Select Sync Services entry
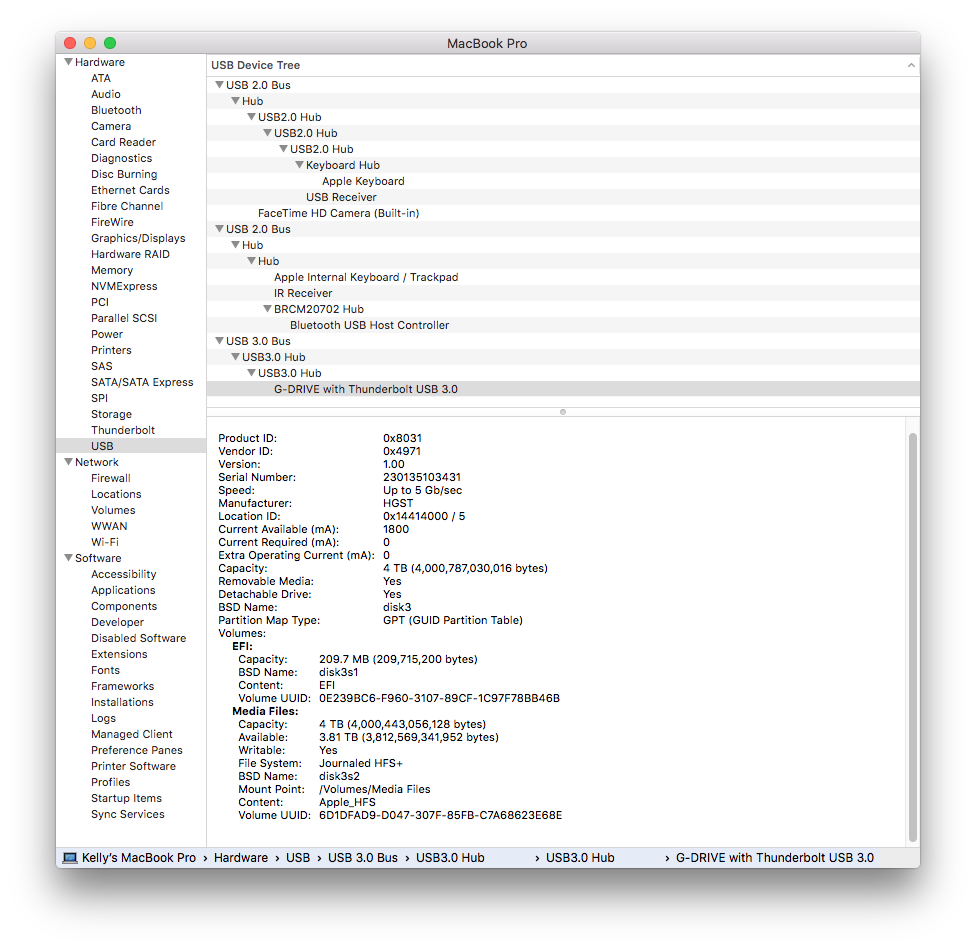Viewport: 976px width, 948px height. click(x=128, y=814)
